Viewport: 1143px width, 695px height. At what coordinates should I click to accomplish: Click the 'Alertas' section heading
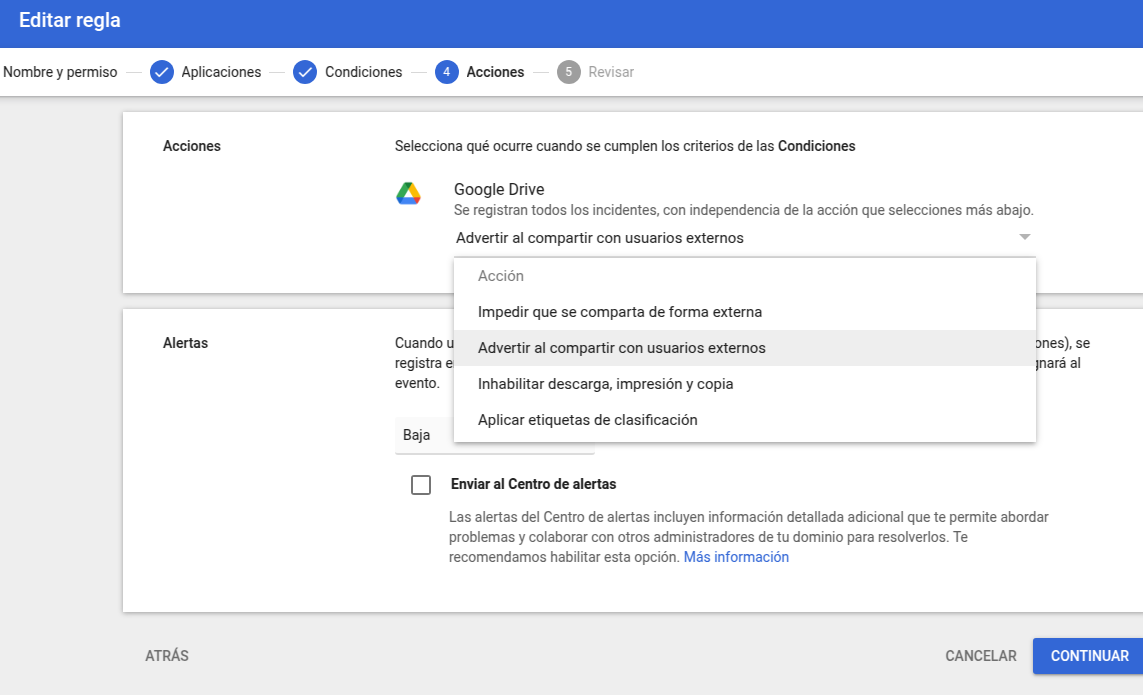click(x=185, y=343)
